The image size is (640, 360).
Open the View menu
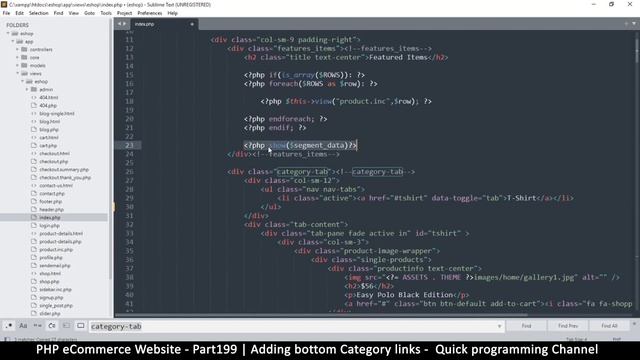[x=73, y=13]
